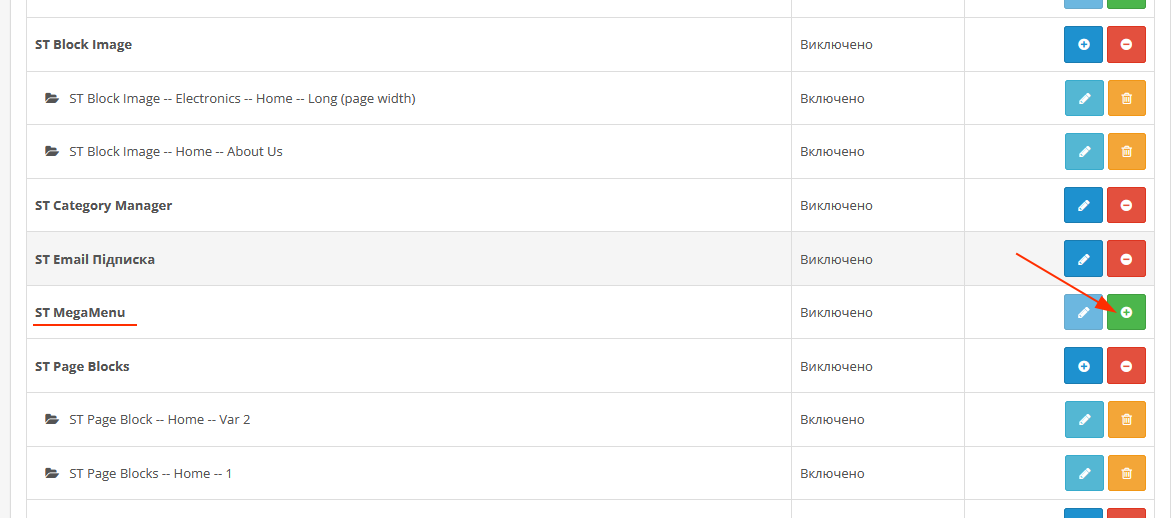The height and width of the screenshot is (518, 1171).
Task: Edit ST Page Block Home Var 2
Action: [1084, 419]
